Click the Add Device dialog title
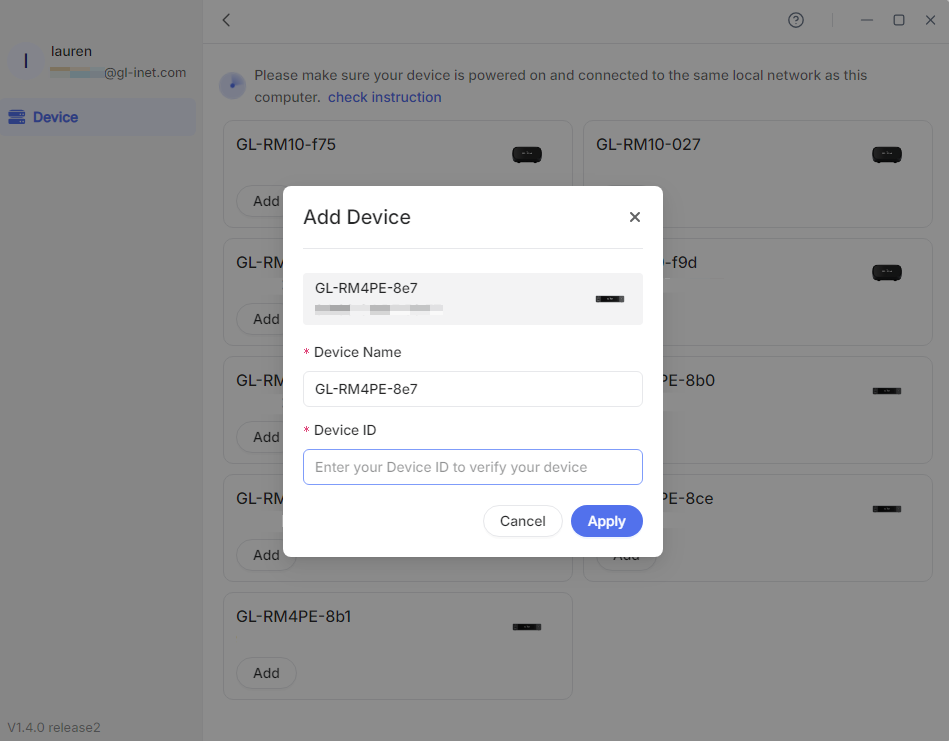Viewport: 949px width, 741px height. pos(356,217)
